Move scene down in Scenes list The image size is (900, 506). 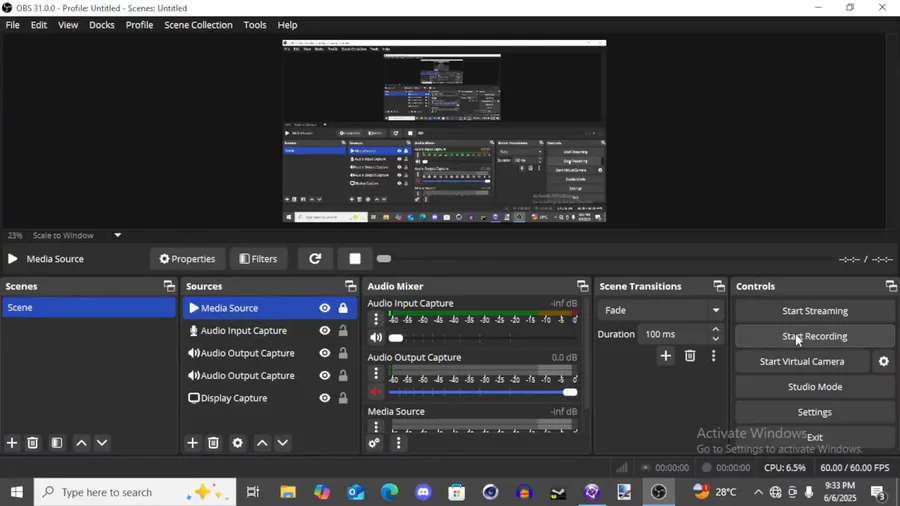point(102,443)
